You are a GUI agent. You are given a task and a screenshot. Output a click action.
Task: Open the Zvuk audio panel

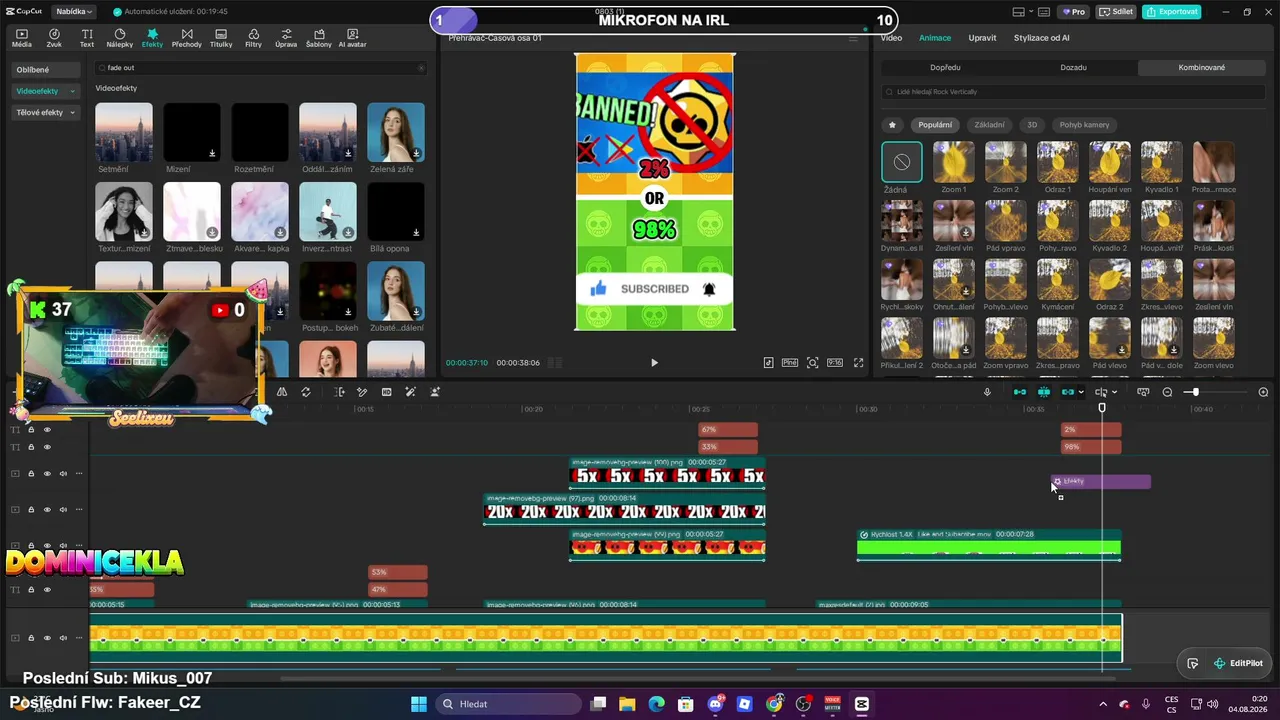(x=54, y=38)
